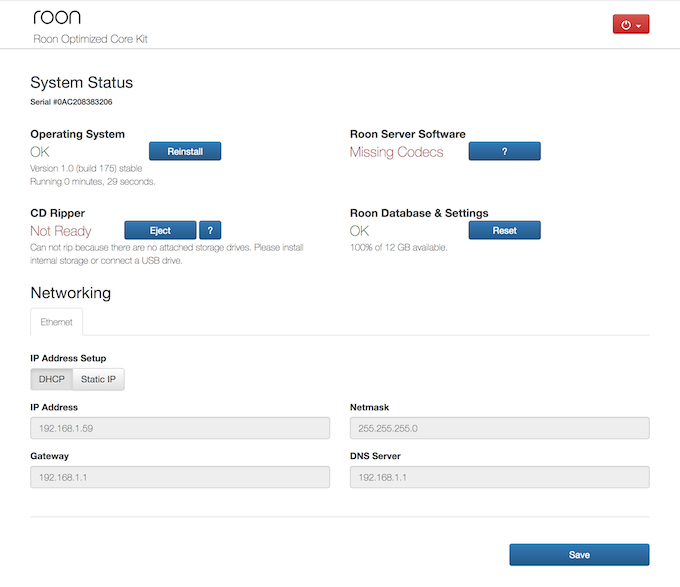This screenshot has height=587, width=680.
Task: Click the Missing Codecs status text
Action: [396, 152]
